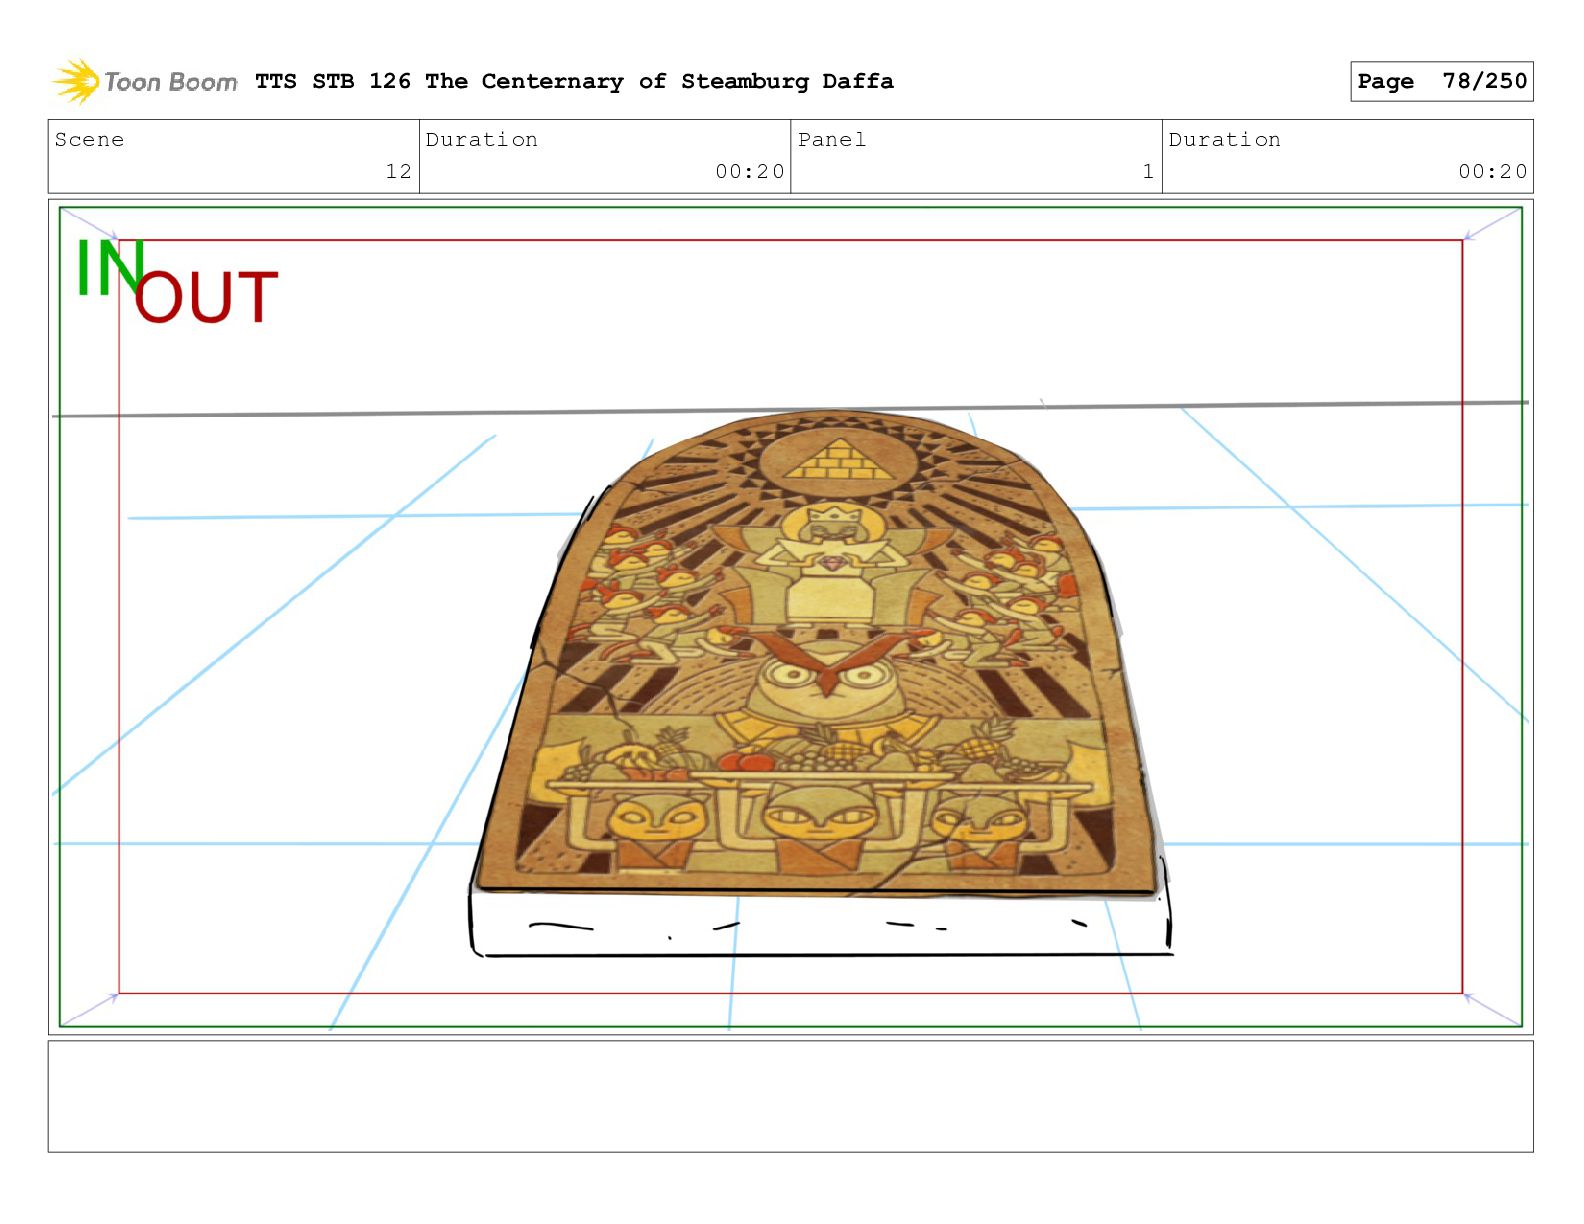Click the Toon Boom logo
The image size is (1584, 1224).
145,81
